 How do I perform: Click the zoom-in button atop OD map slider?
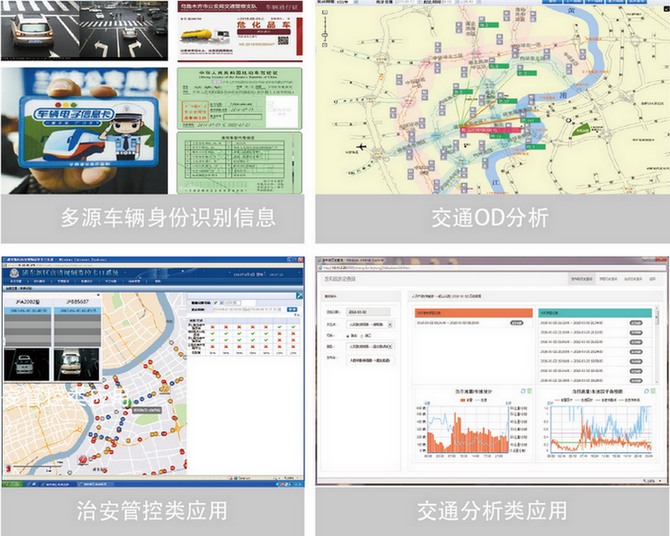click(325, 12)
